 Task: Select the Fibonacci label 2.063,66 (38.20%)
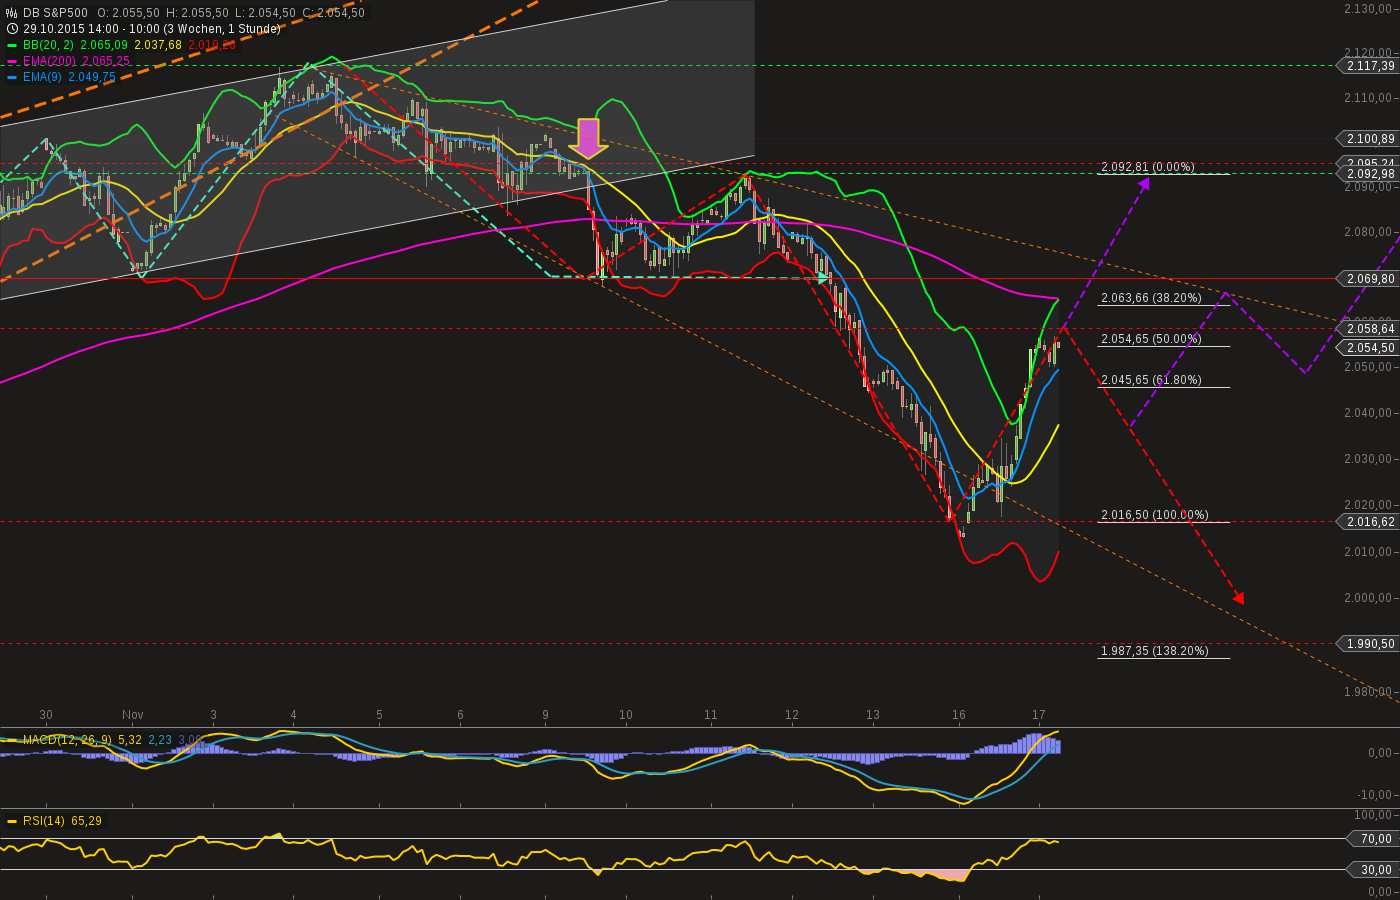coord(1151,298)
